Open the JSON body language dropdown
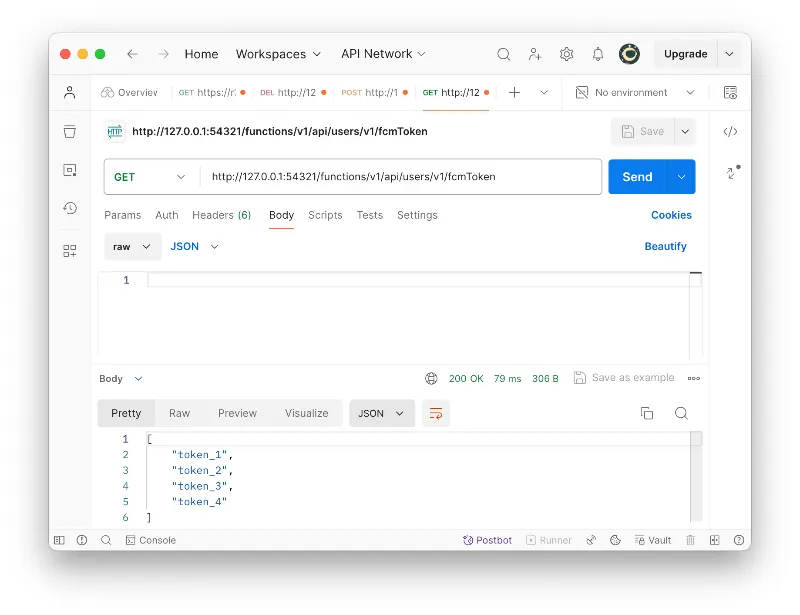800x615 pixels. pos(194,247)
